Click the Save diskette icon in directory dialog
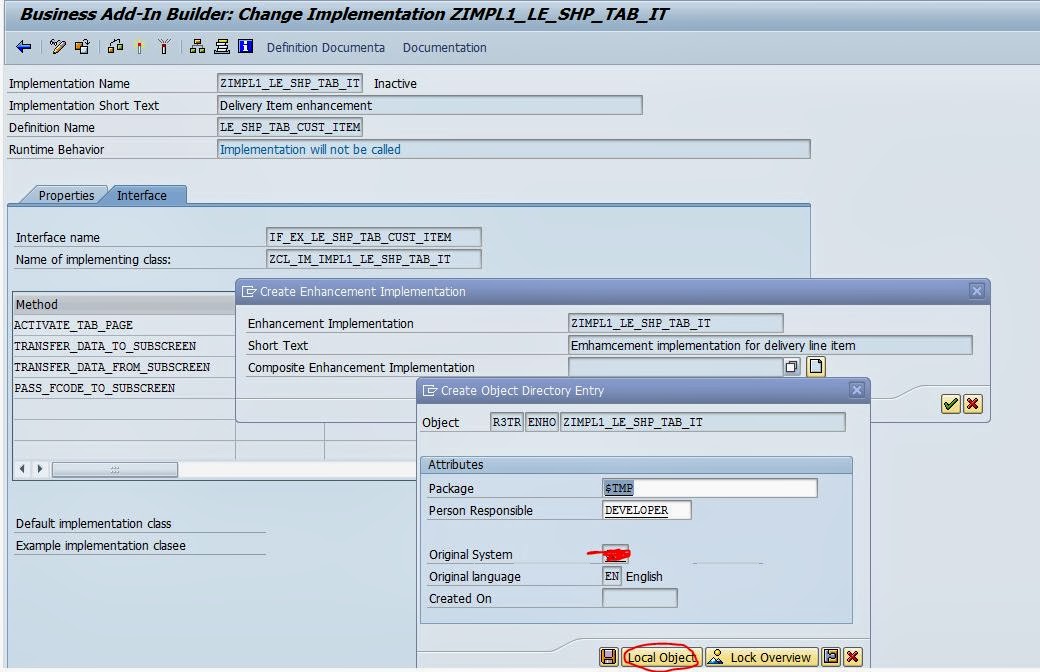The image size is (1040, 672). click(x=608, y=657)
